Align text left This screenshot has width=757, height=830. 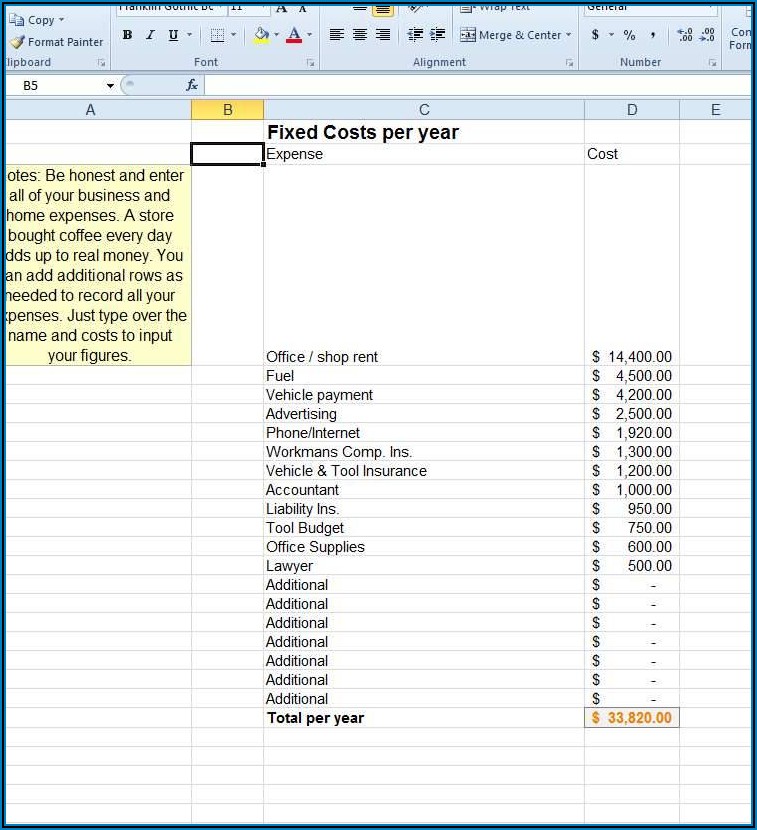point(337,35)
